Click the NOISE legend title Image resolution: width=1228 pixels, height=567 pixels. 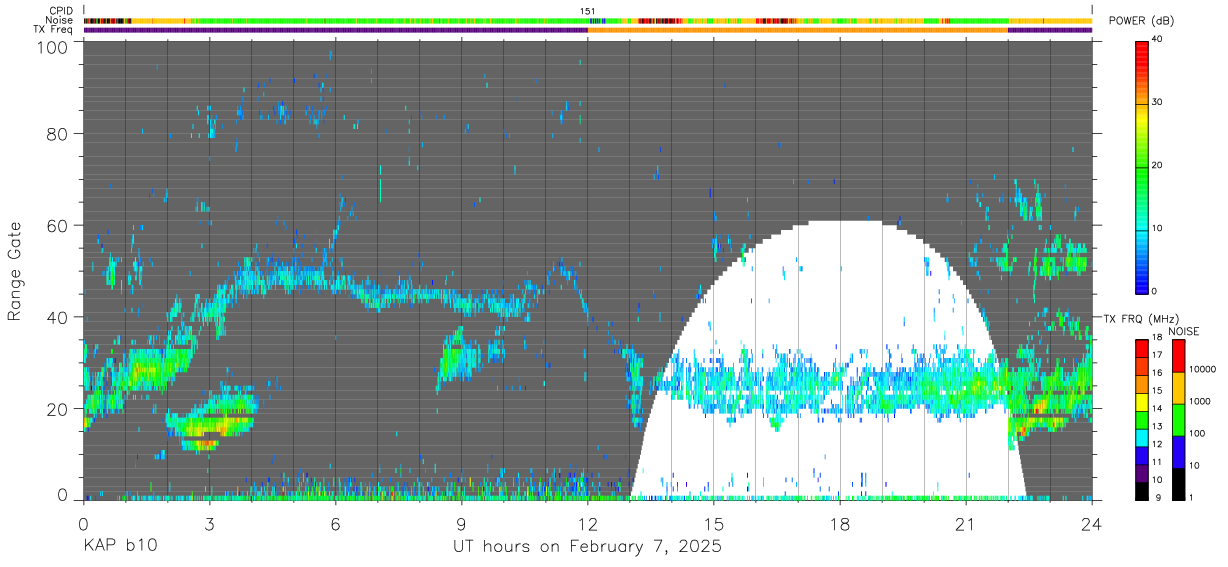pyautogui.click(x=1185, y=330)
